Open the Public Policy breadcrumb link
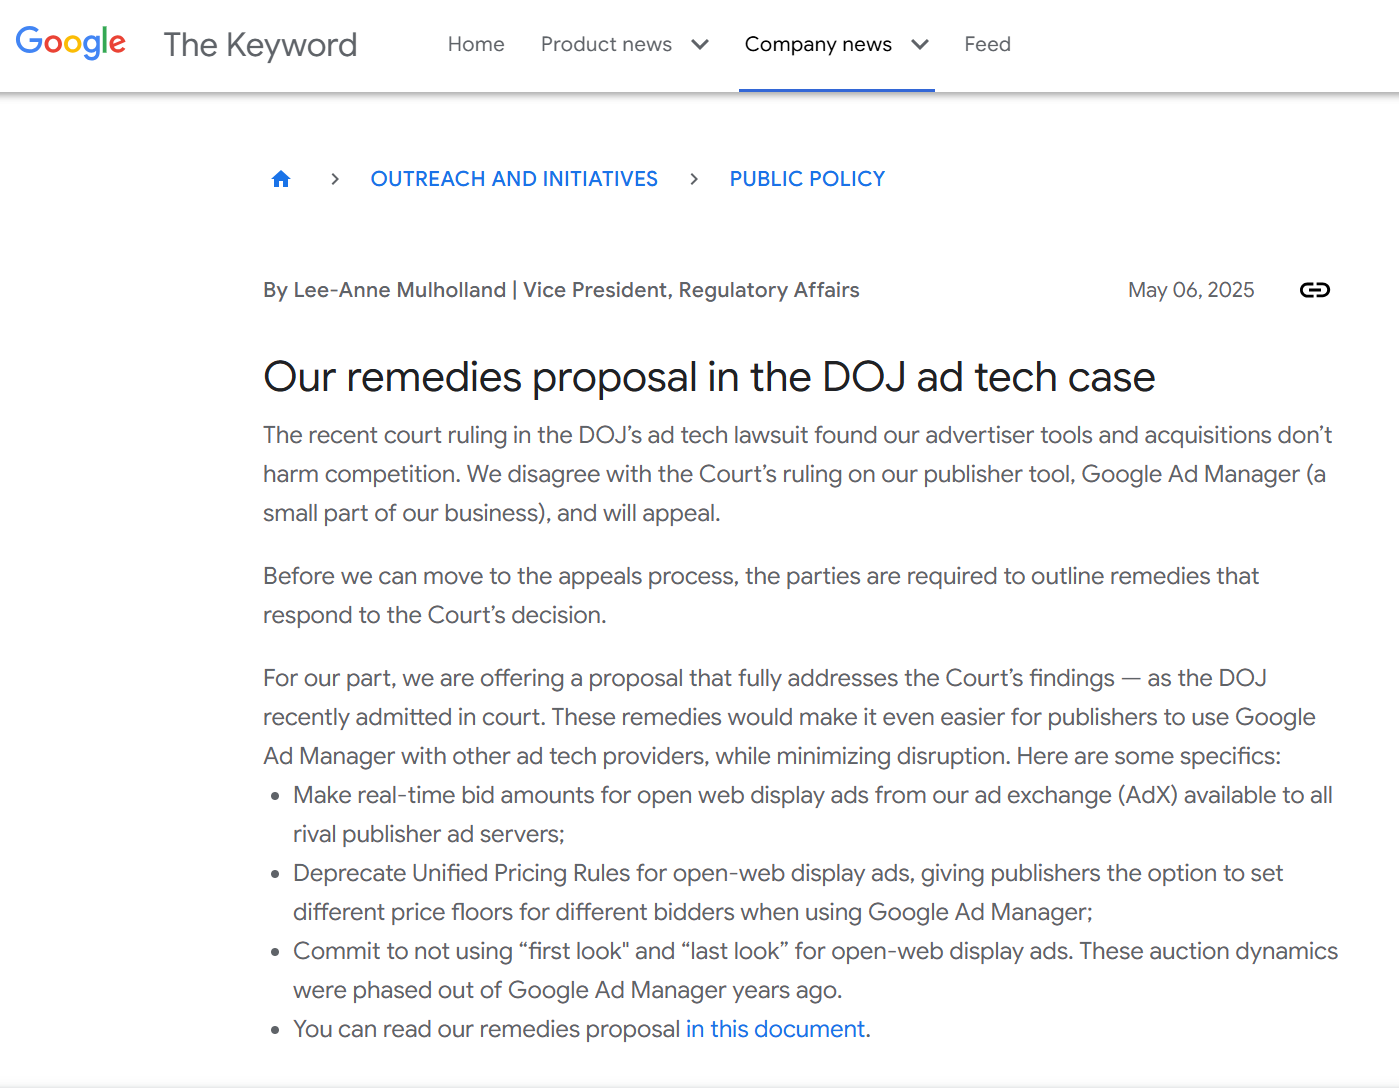This screenshot has width=1399, height=1090. [x=807, y=179]
